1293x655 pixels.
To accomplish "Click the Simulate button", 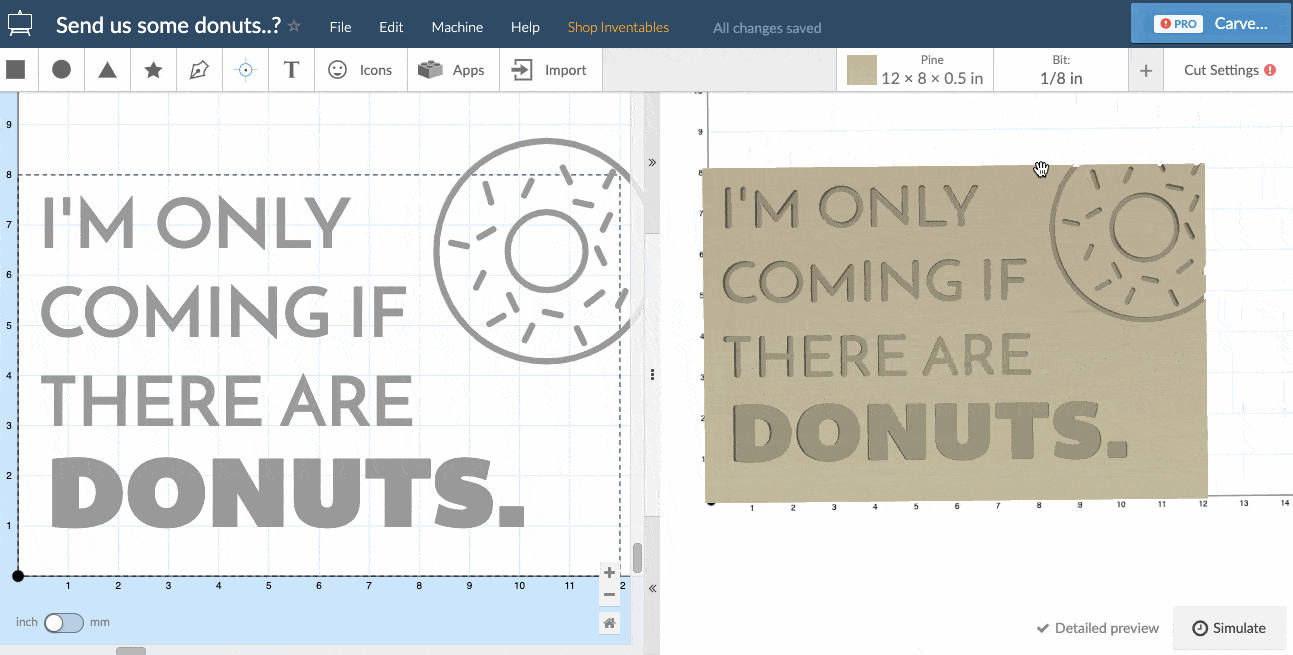I will 1229,628.
